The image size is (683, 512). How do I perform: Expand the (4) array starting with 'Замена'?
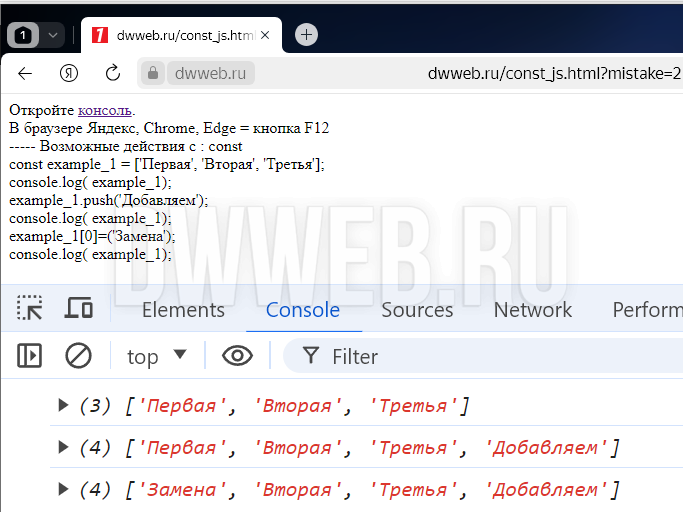(63, 489)
